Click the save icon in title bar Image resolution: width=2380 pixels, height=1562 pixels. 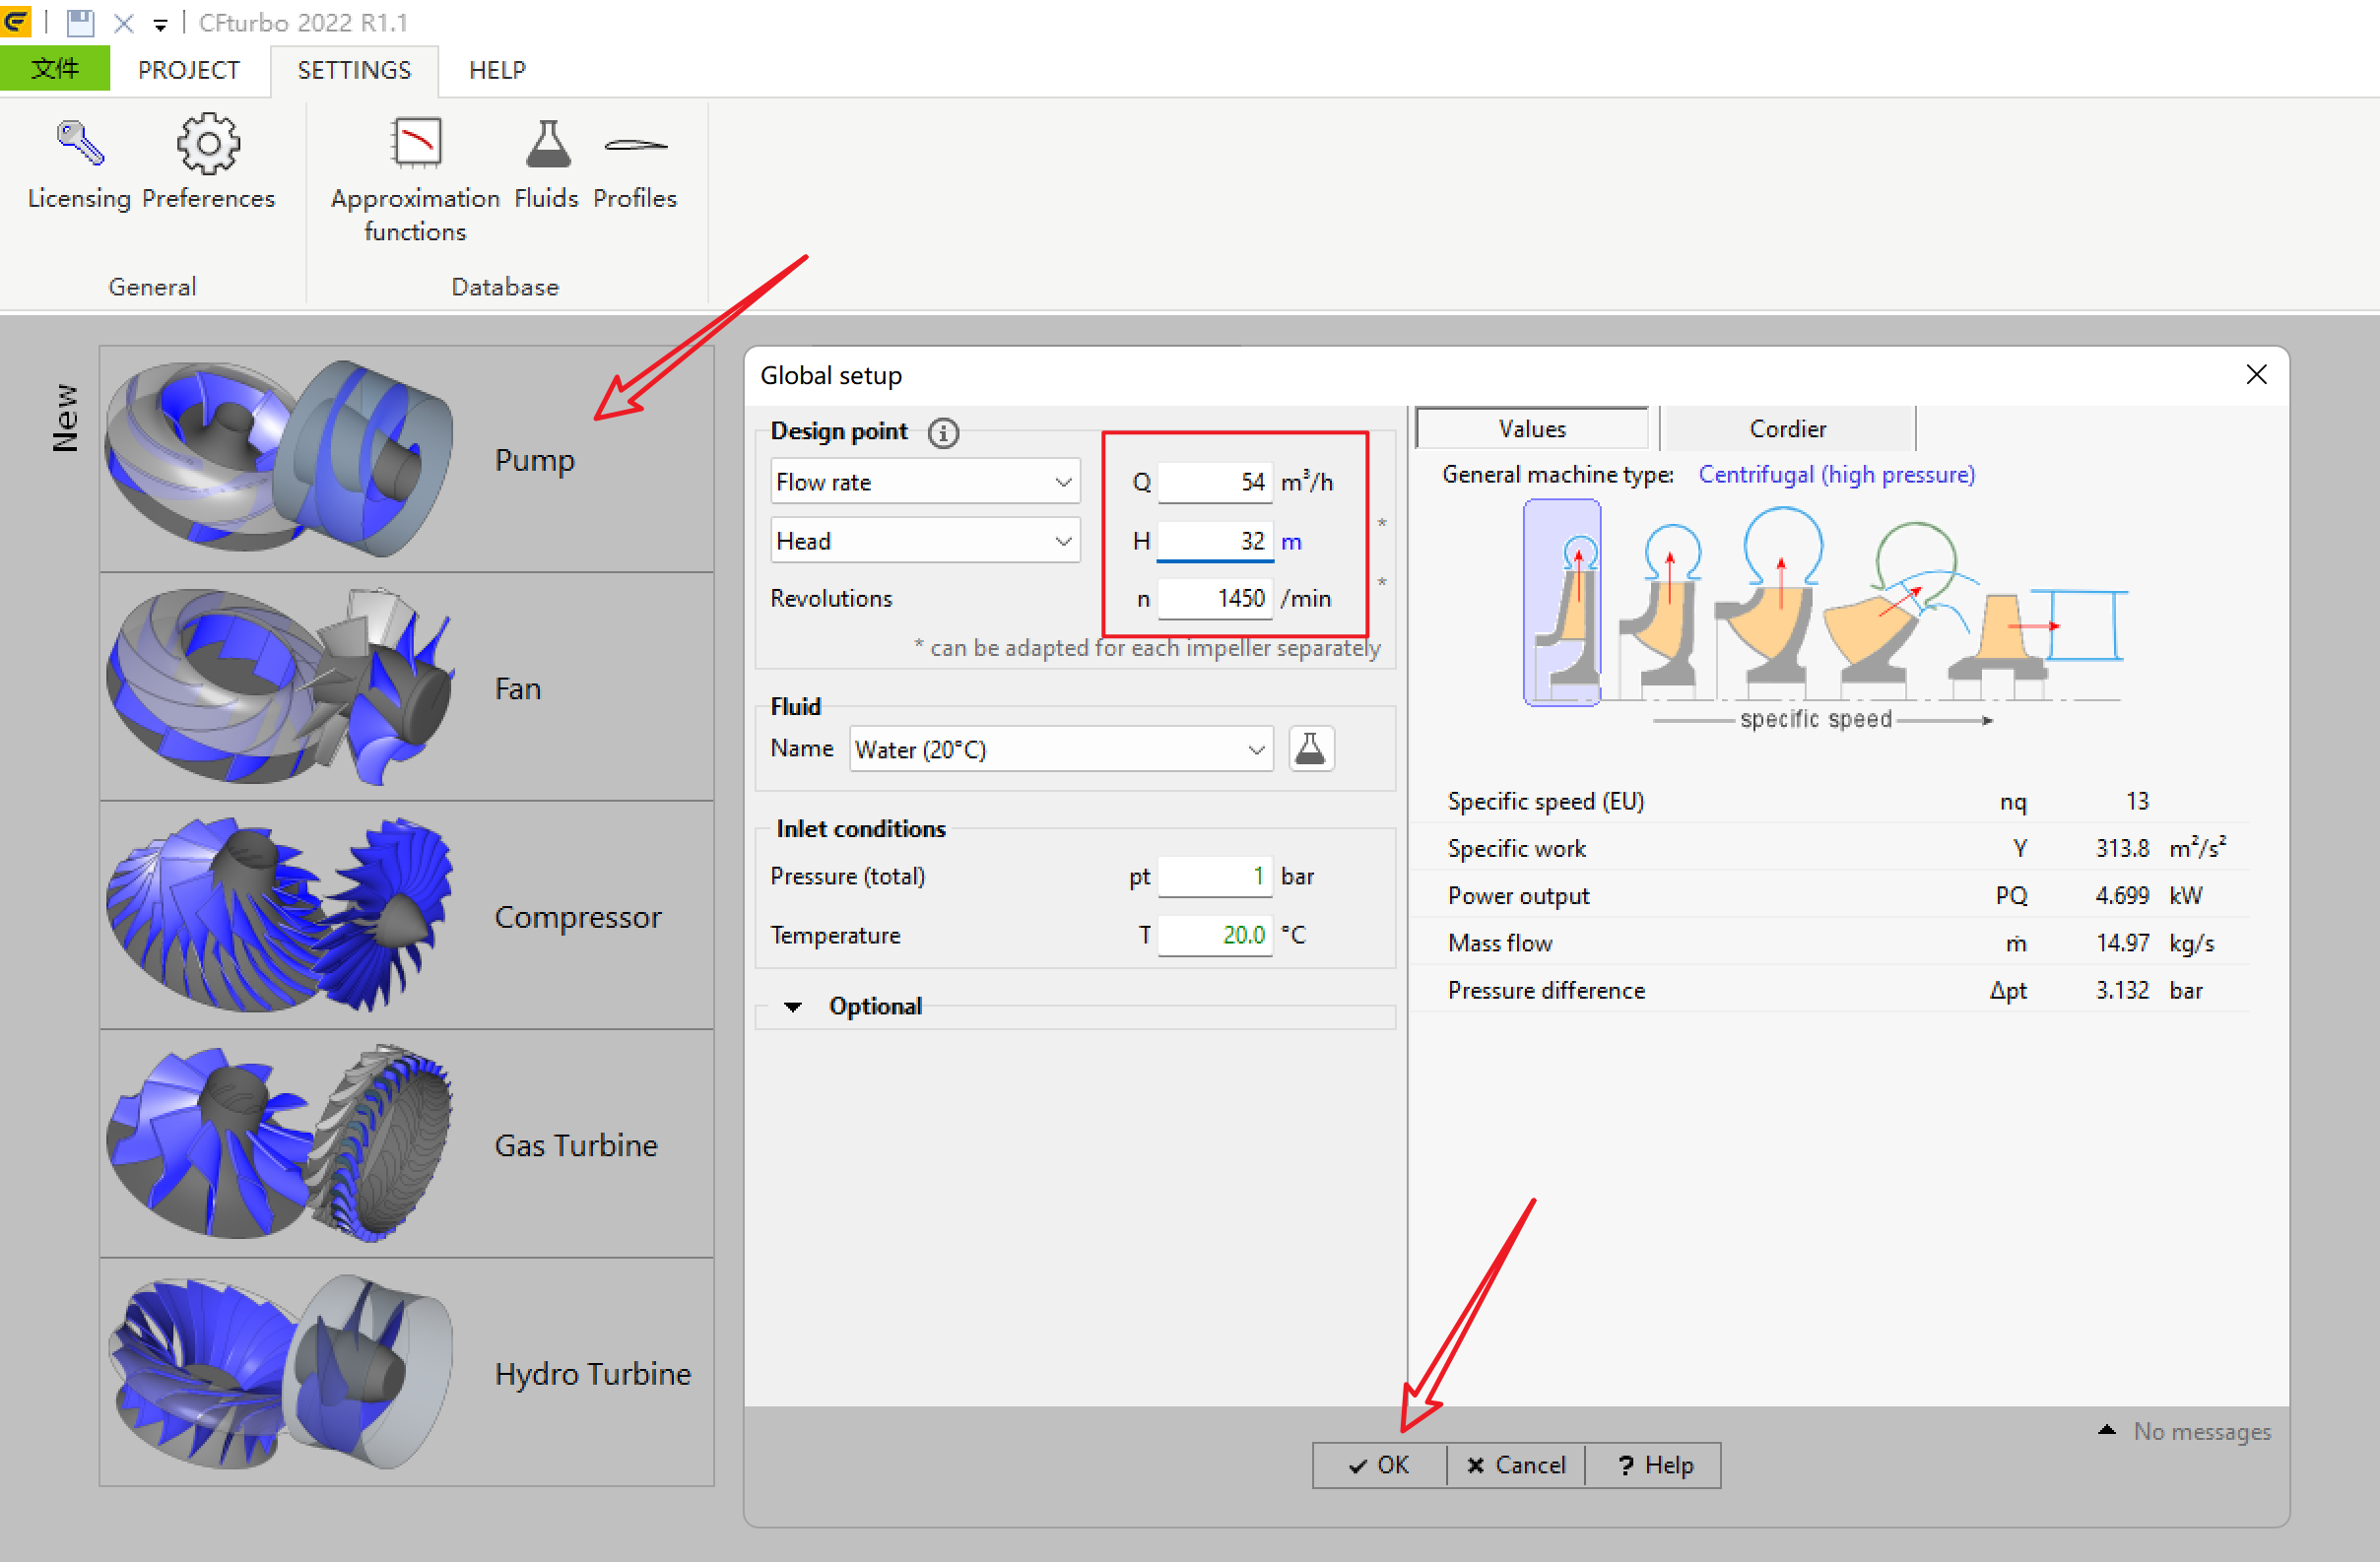(x=80, y=22)
